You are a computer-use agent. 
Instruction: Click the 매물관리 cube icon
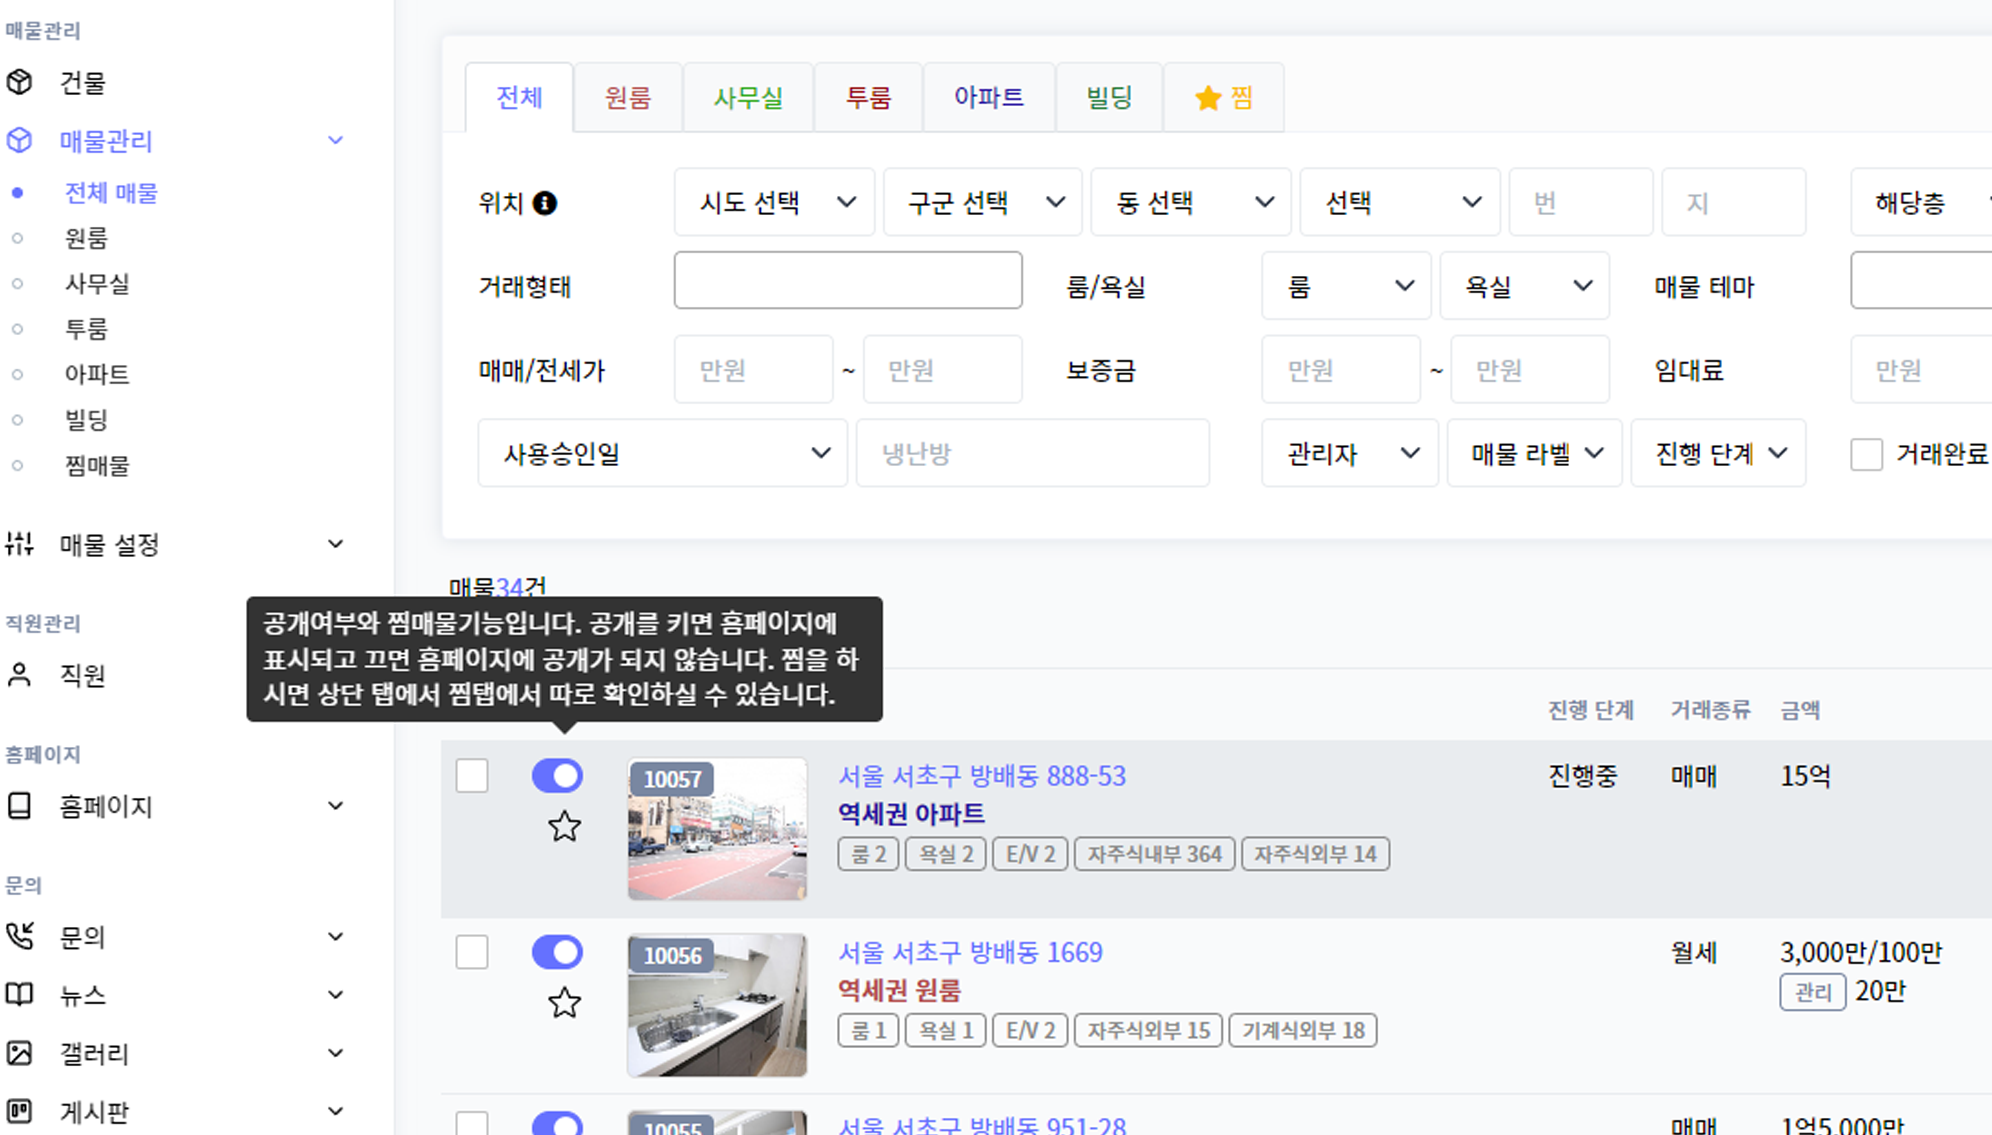pyautogui.click(x=19, y=140)
